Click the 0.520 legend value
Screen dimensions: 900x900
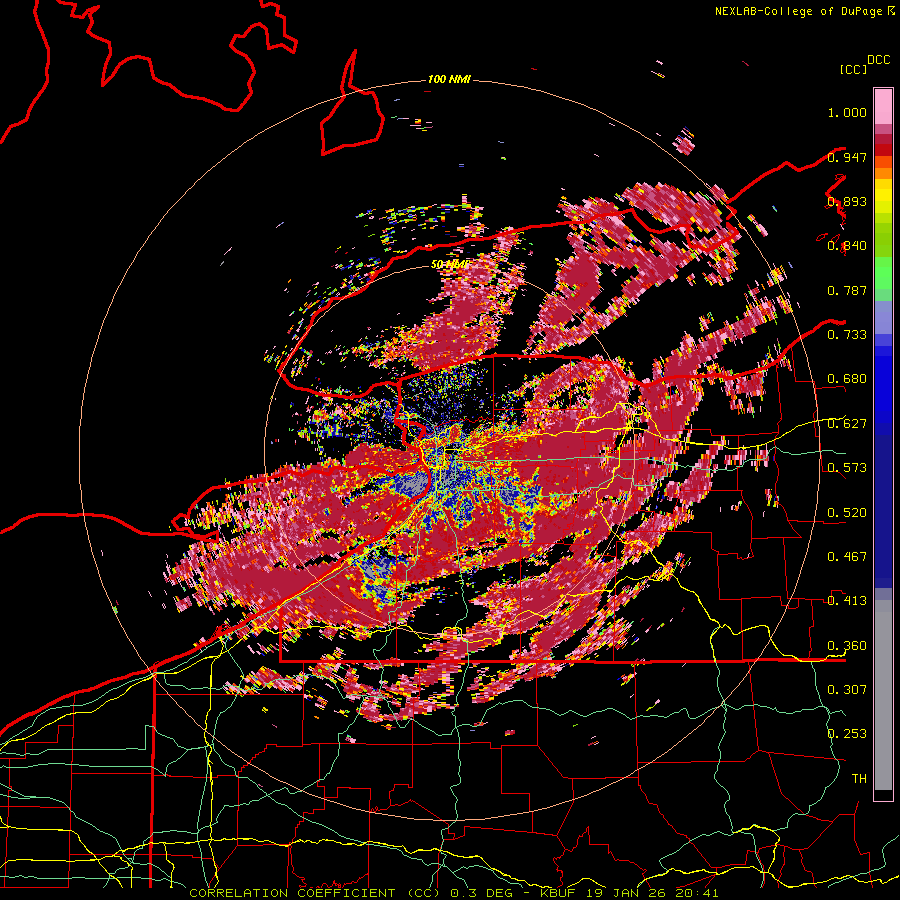click(847, 513)
